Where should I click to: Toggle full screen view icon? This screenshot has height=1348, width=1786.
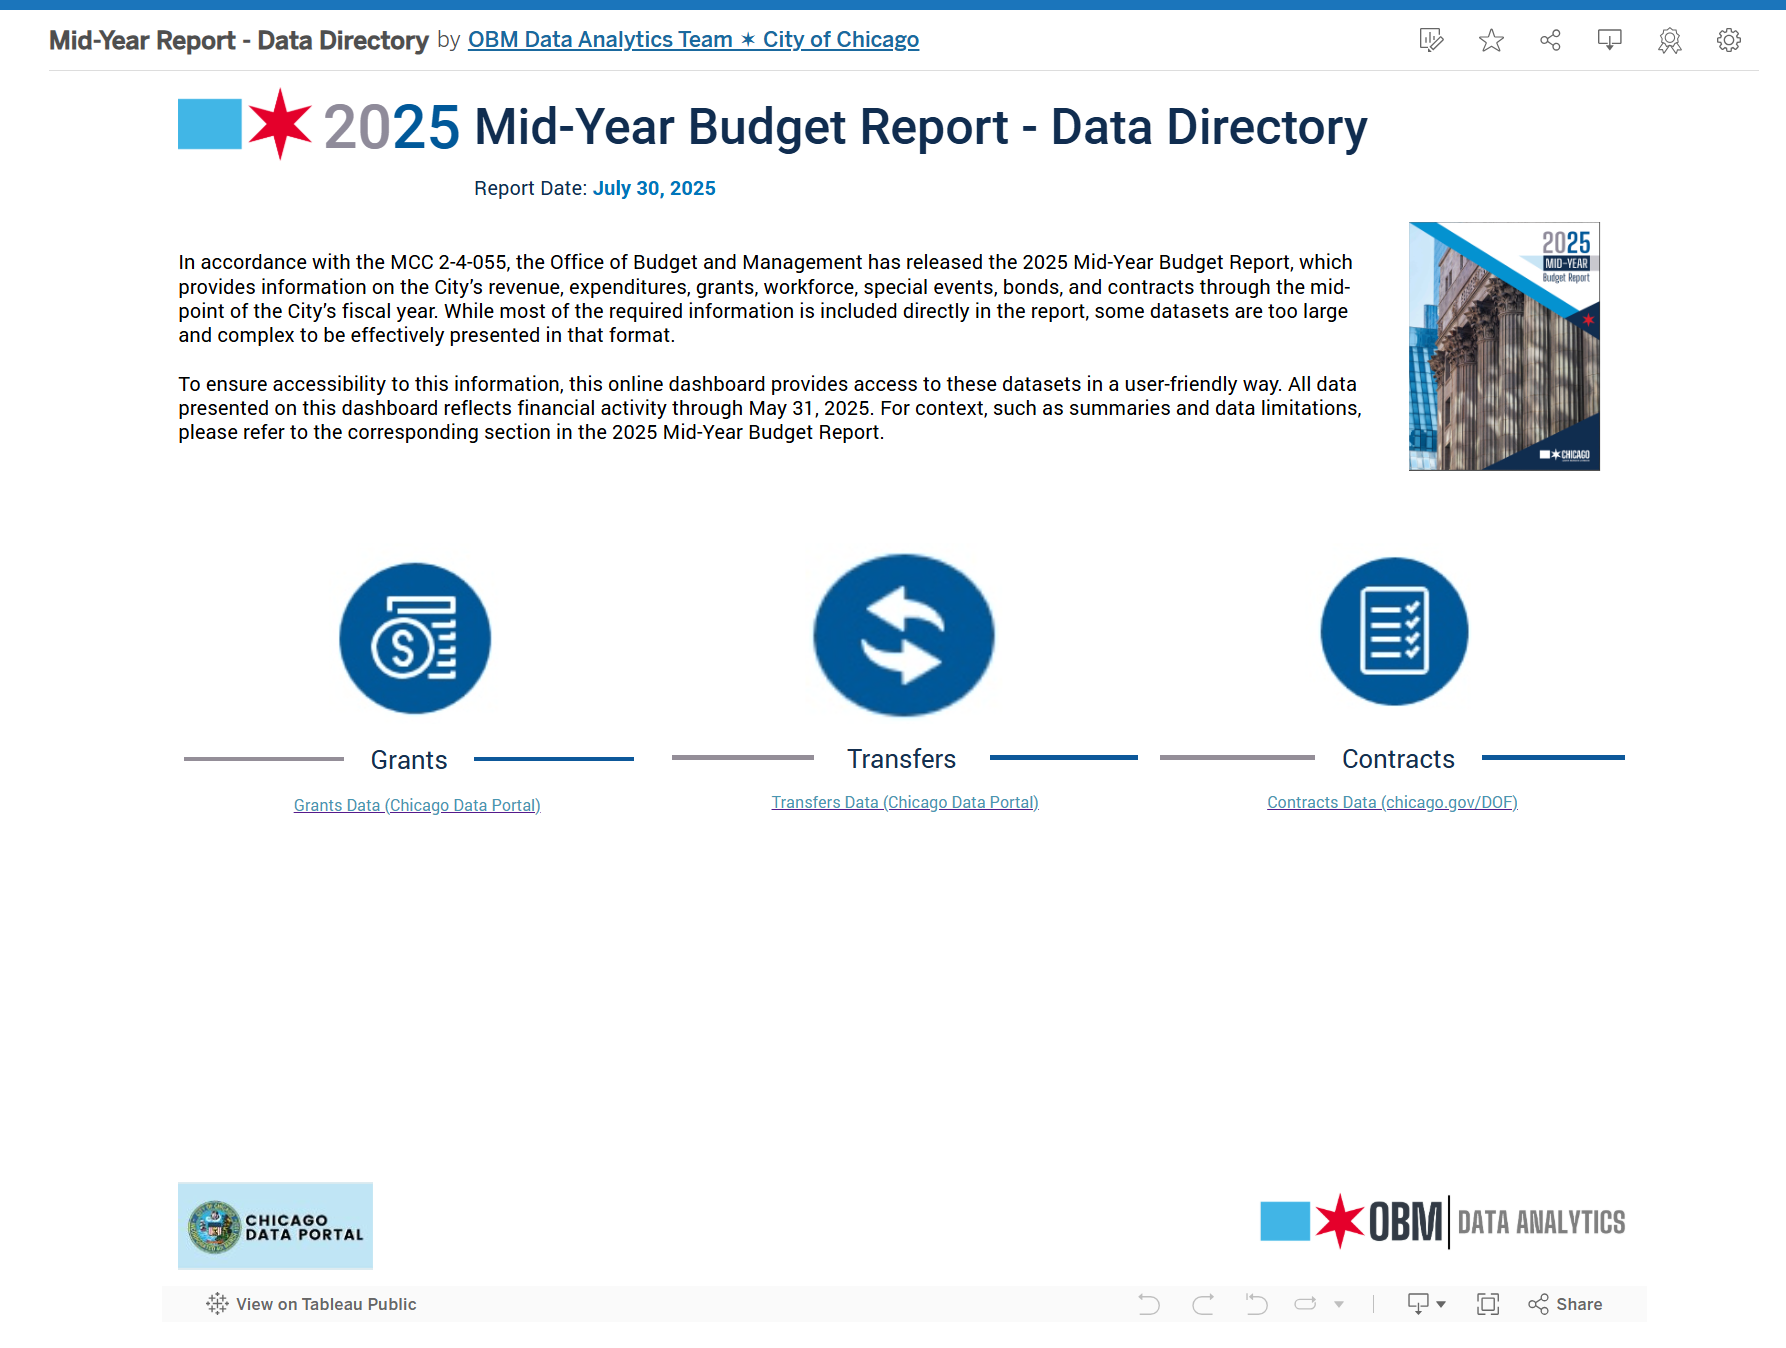[x=1488, y=1304]
